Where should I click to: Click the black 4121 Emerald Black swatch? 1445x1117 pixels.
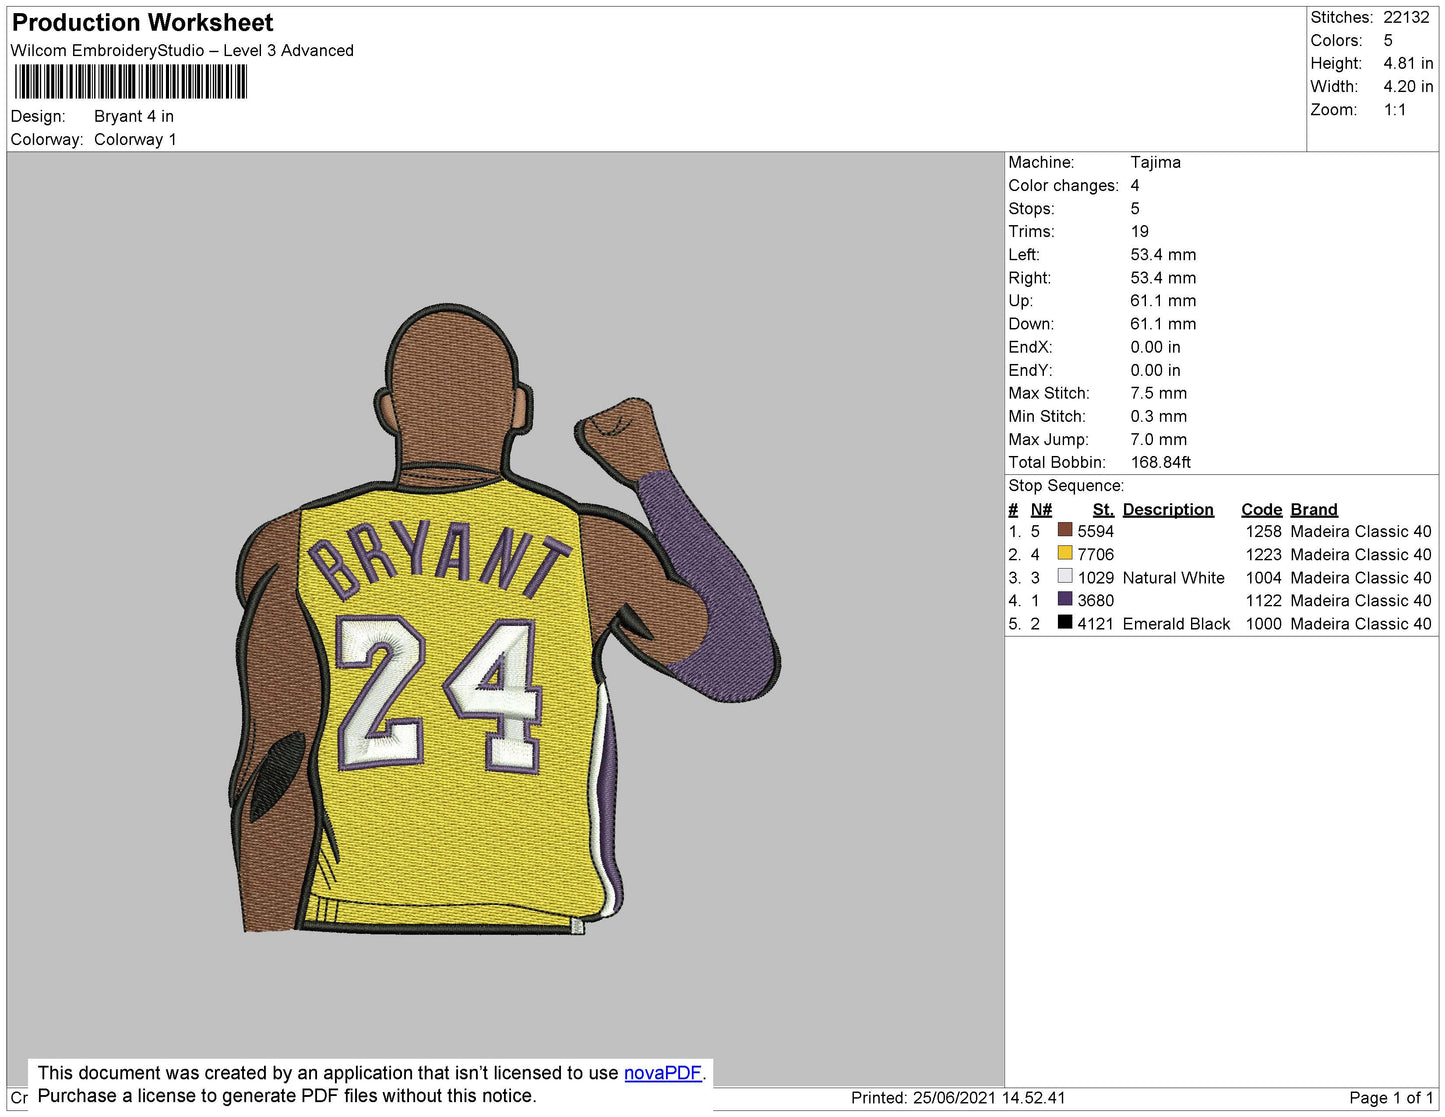[1065, 622]
